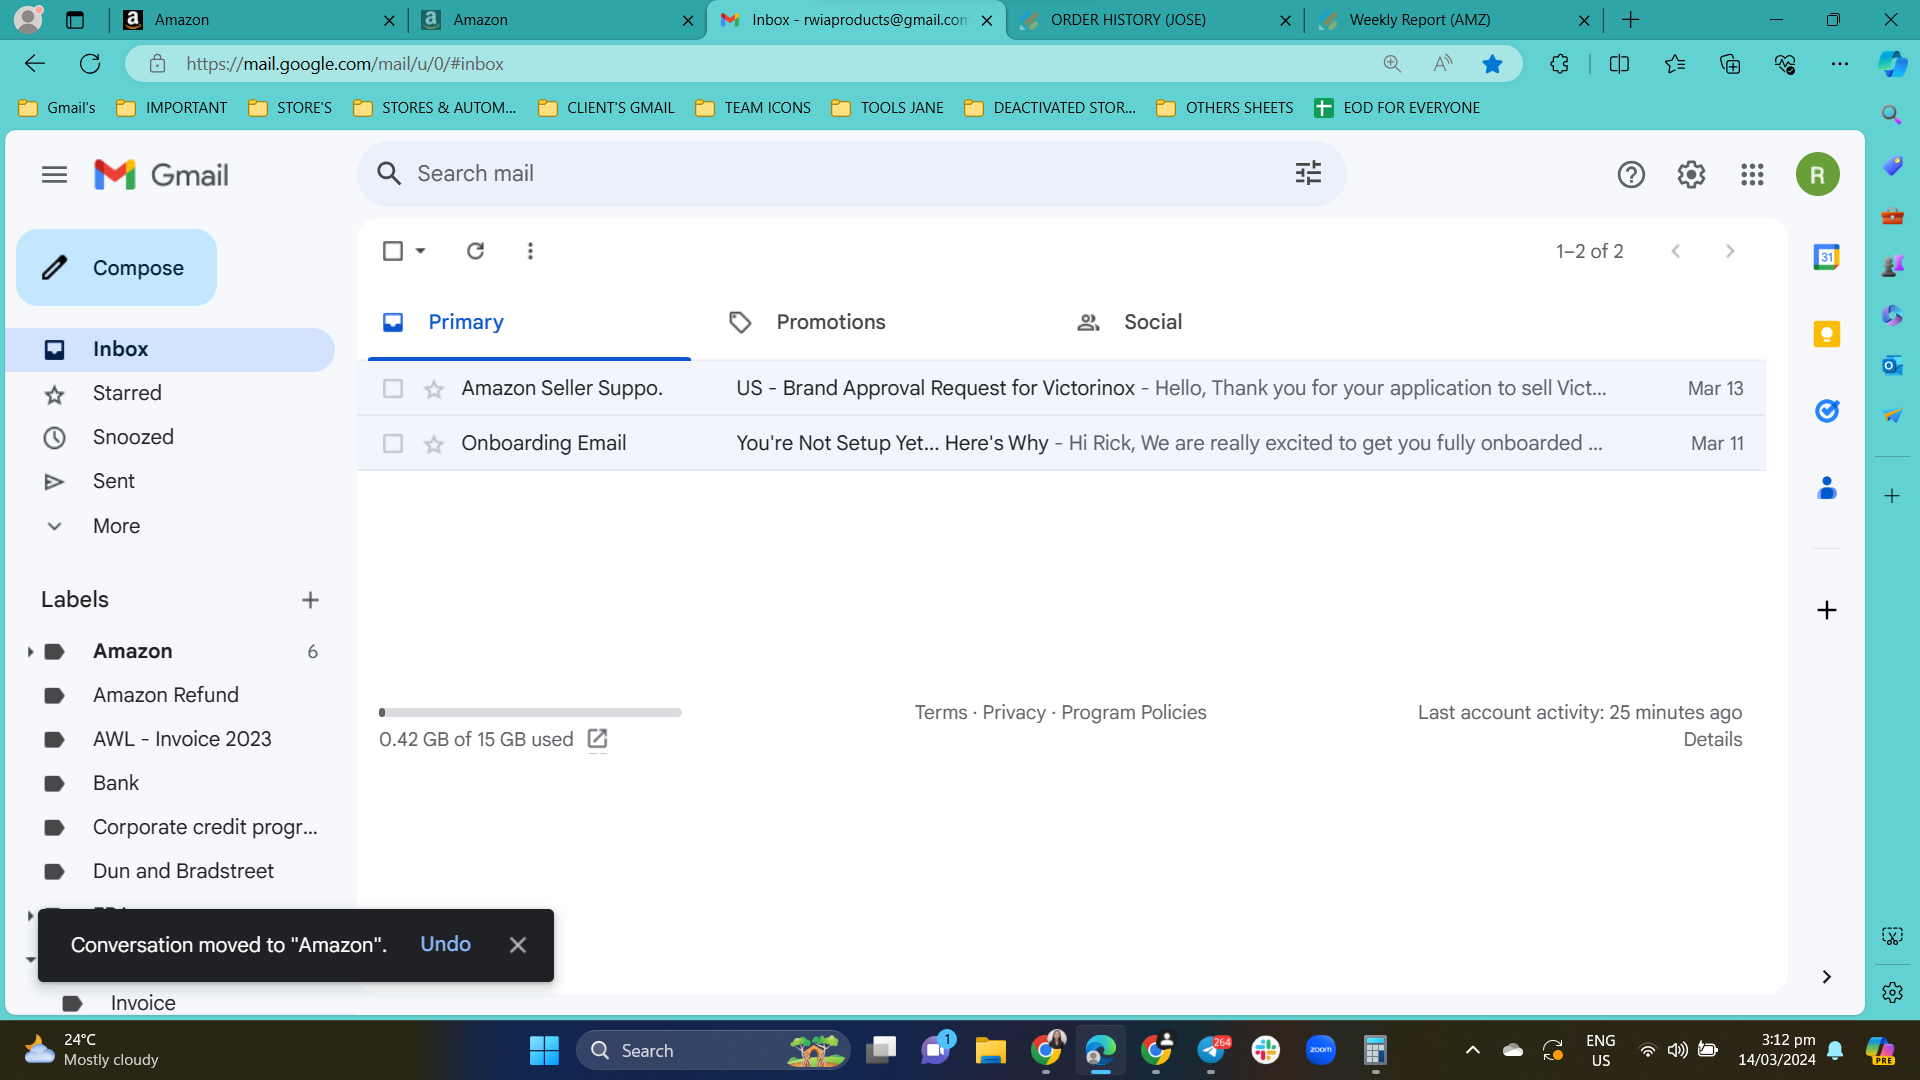Show search options filter icon
The image size is (1920, 1080).
[1308, 173]
